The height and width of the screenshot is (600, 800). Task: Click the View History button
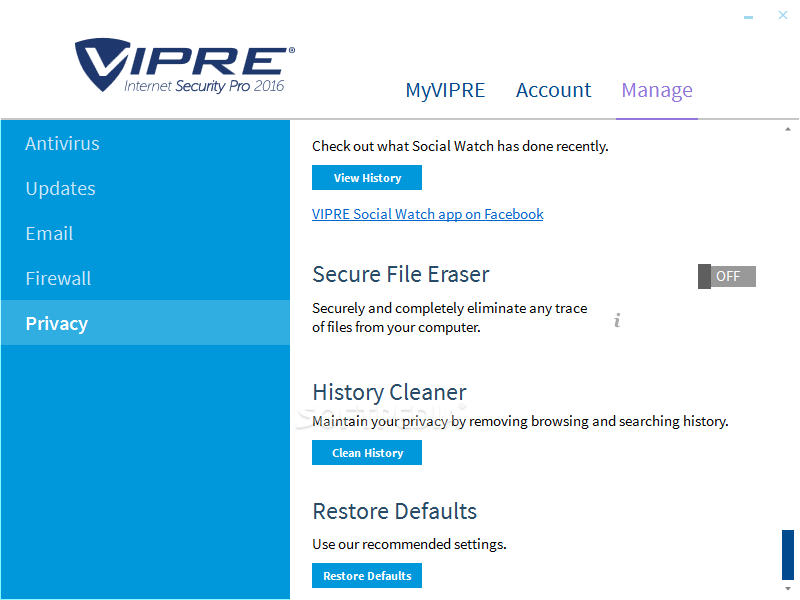point(367,178)
